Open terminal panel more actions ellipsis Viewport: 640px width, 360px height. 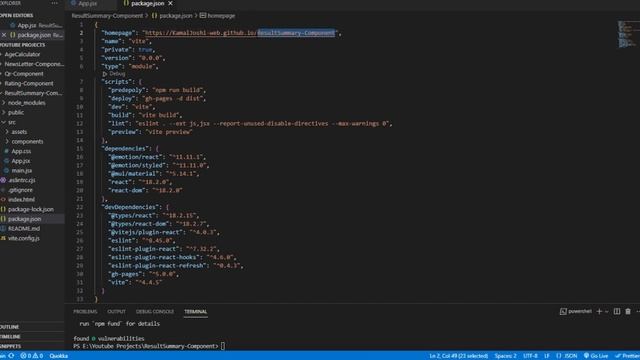[638, 311]
